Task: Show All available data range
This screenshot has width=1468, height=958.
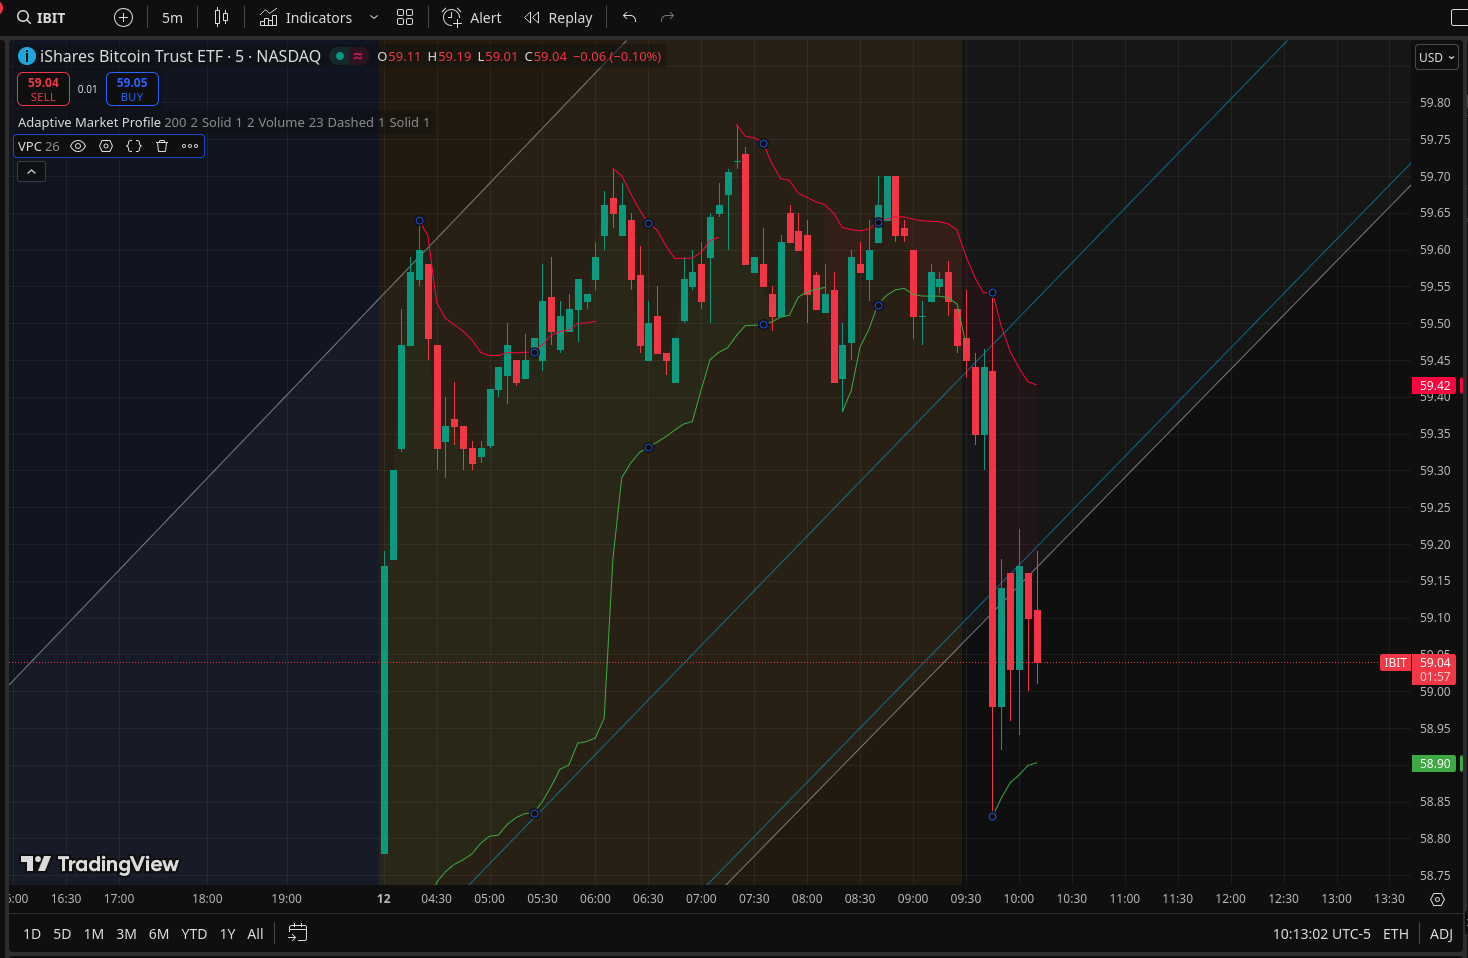Action: [255, 934]
